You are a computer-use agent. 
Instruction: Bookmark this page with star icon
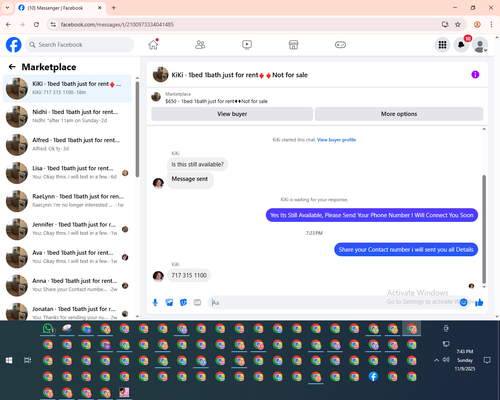[458, 24]
